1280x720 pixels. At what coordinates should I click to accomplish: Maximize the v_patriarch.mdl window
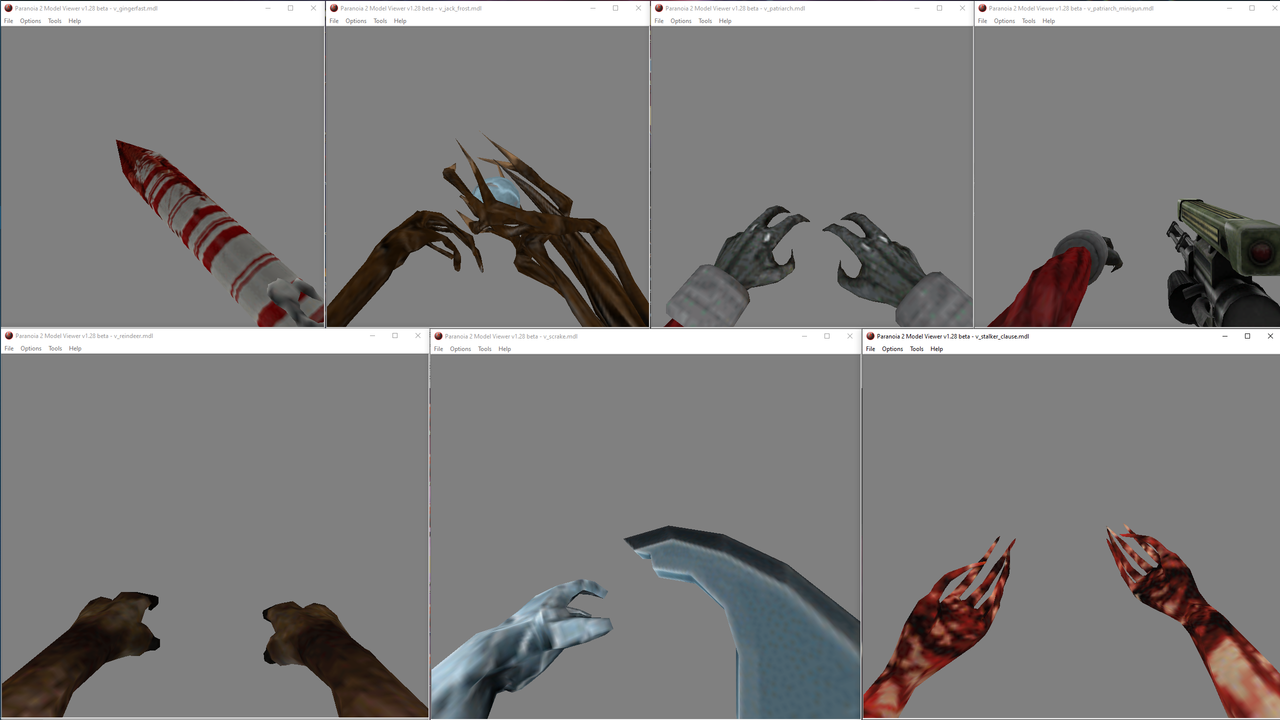[x=939, y=8]
